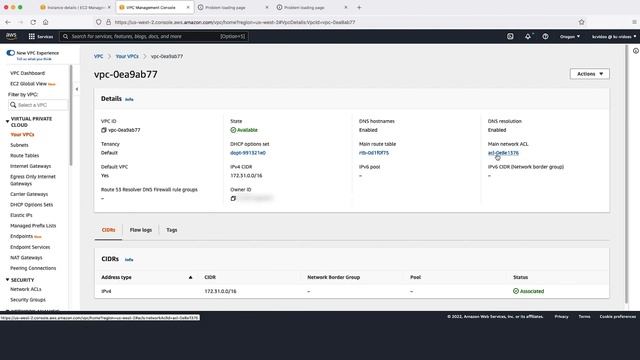The width and height of the screenshot is (640, 360).
Task: Switch to the CIDRs tab
Action: (x=108, y=230)
